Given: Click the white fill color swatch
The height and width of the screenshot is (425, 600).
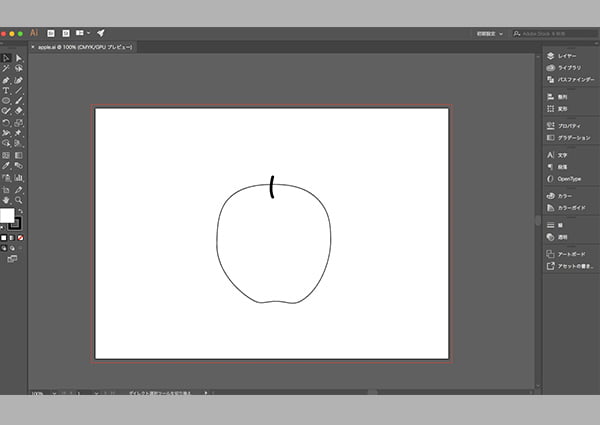Looking at the screenshot, I should [x=7, y=216].
